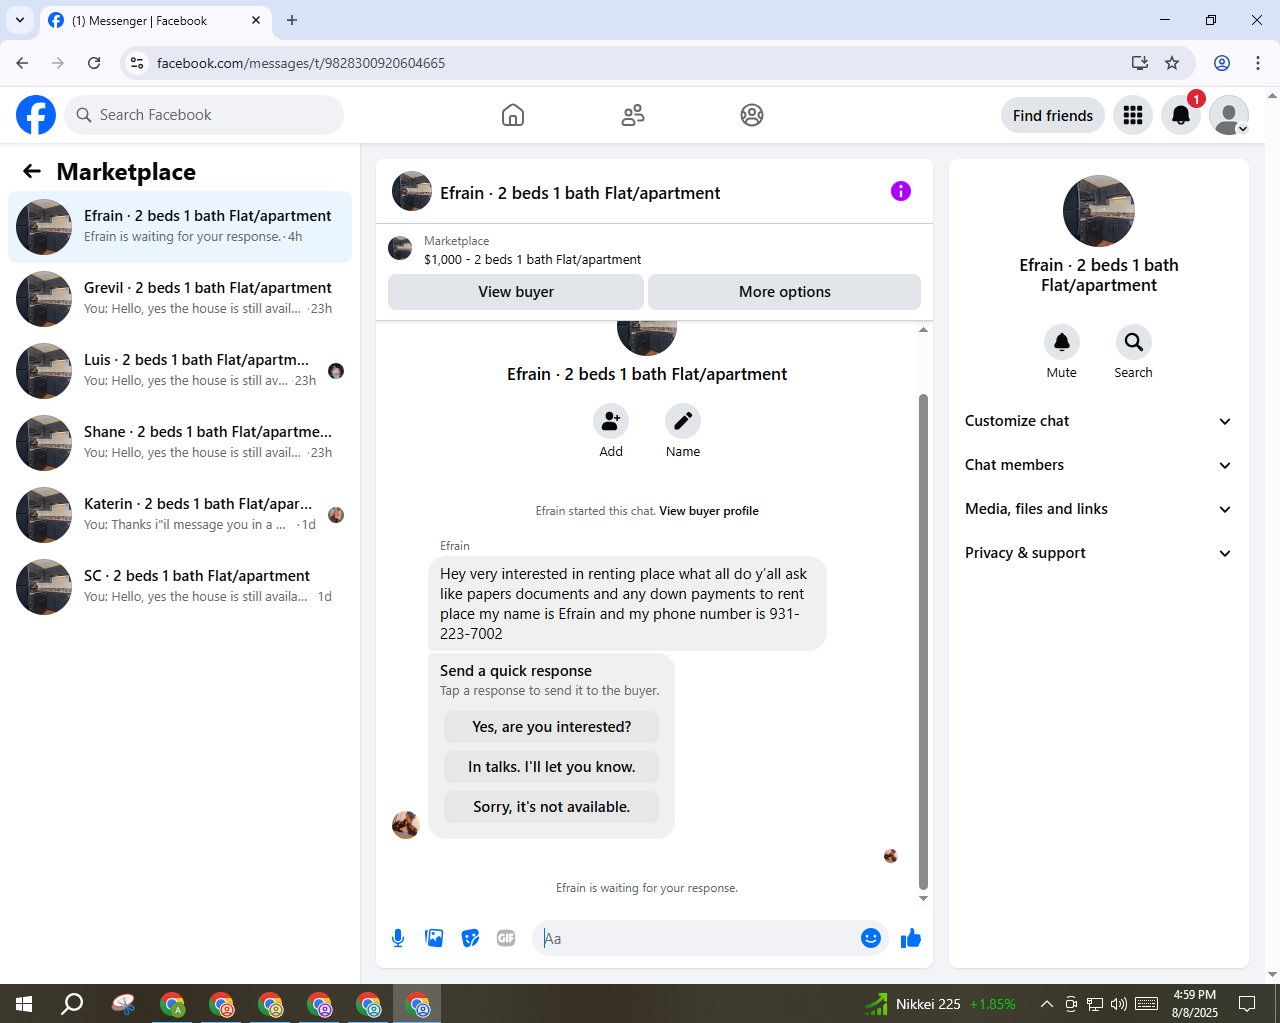Open Grevil's conversation in the list
The image size is (1280, 1023).
[x=180, y=299]
